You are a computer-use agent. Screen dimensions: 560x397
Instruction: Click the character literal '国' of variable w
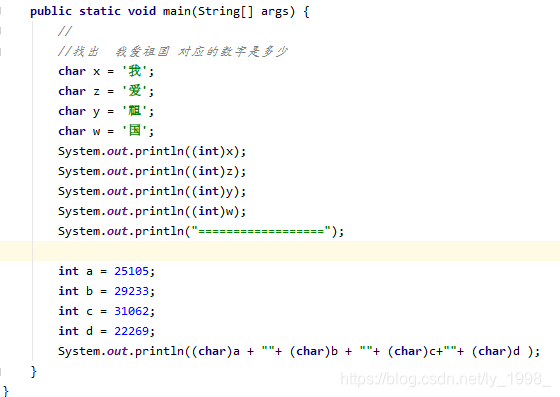click(x=135, y=131)
